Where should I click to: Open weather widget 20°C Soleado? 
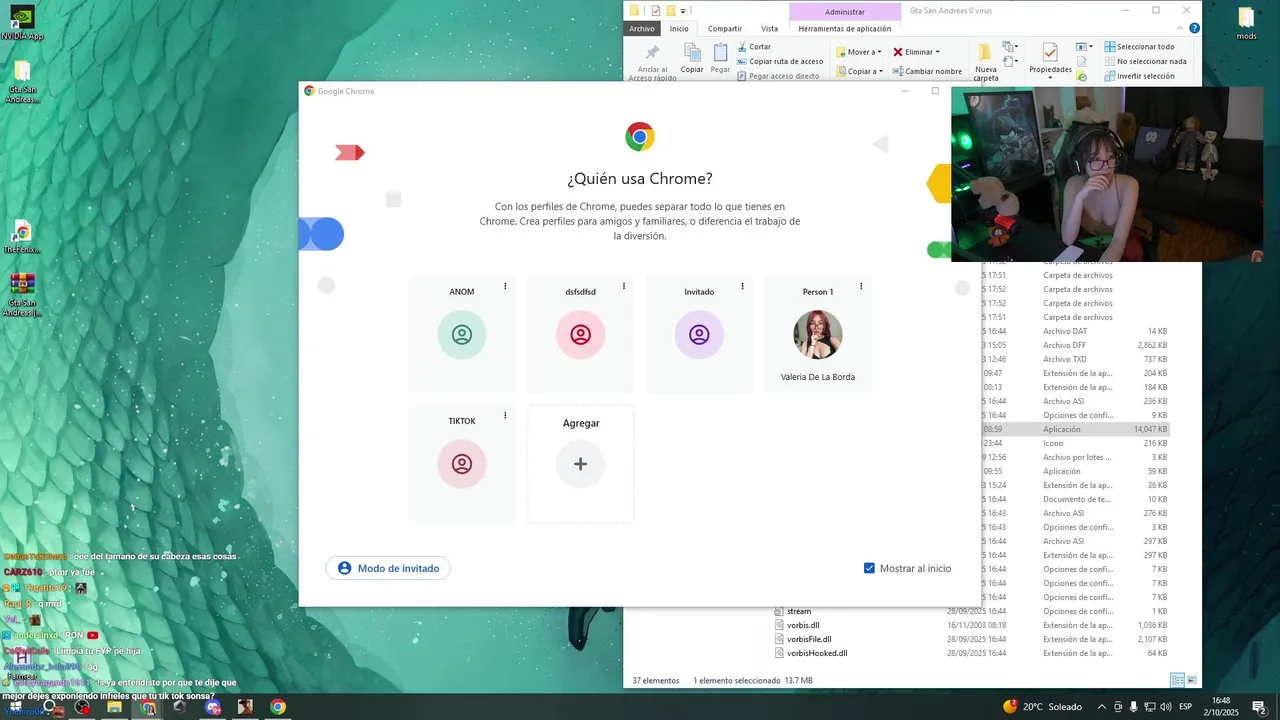tap(1042, 707)
